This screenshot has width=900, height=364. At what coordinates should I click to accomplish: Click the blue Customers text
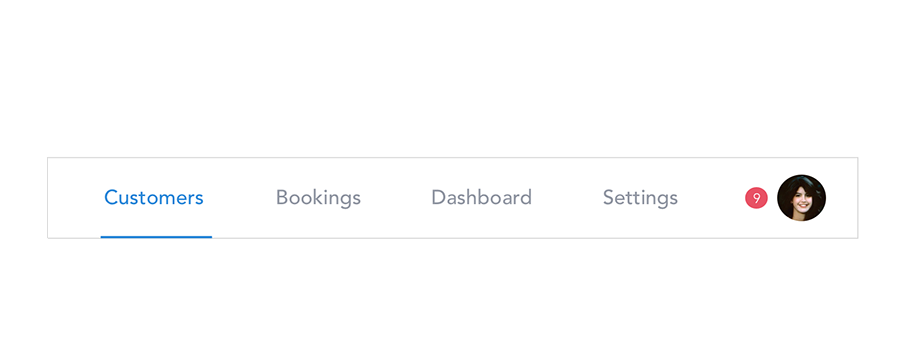pyautogui.click(x=154, y=198)
